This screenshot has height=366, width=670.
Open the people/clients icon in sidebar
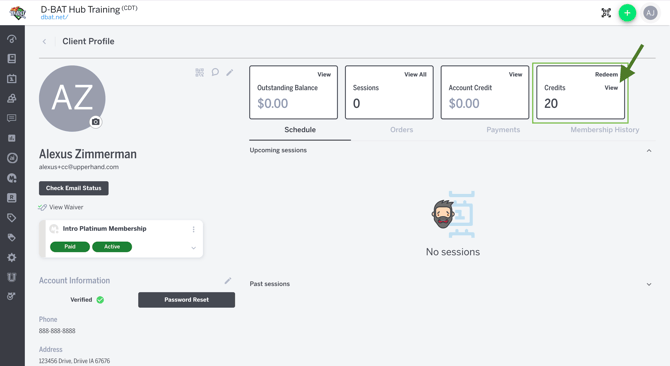(x=12, y=98)
